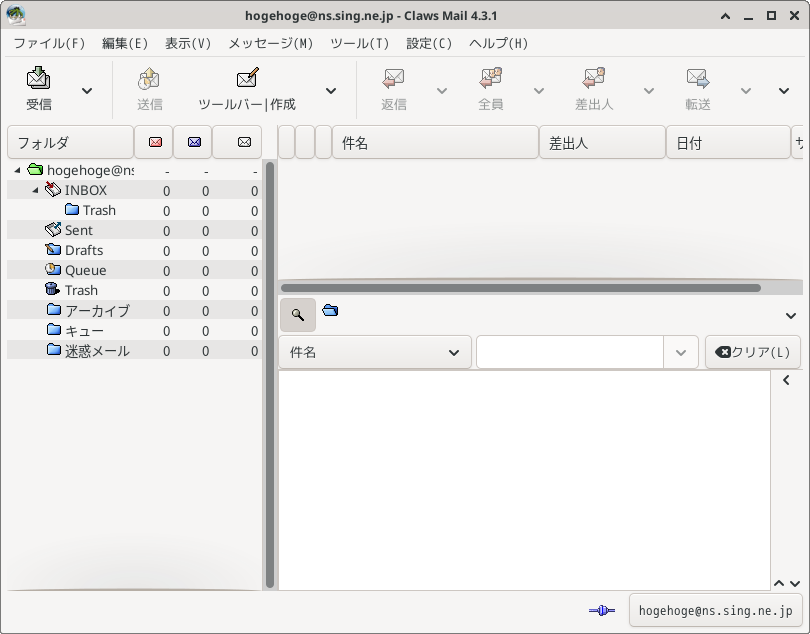Click the folder pane vertical scrollbar

pyautogui.click(x=270, y=375)
